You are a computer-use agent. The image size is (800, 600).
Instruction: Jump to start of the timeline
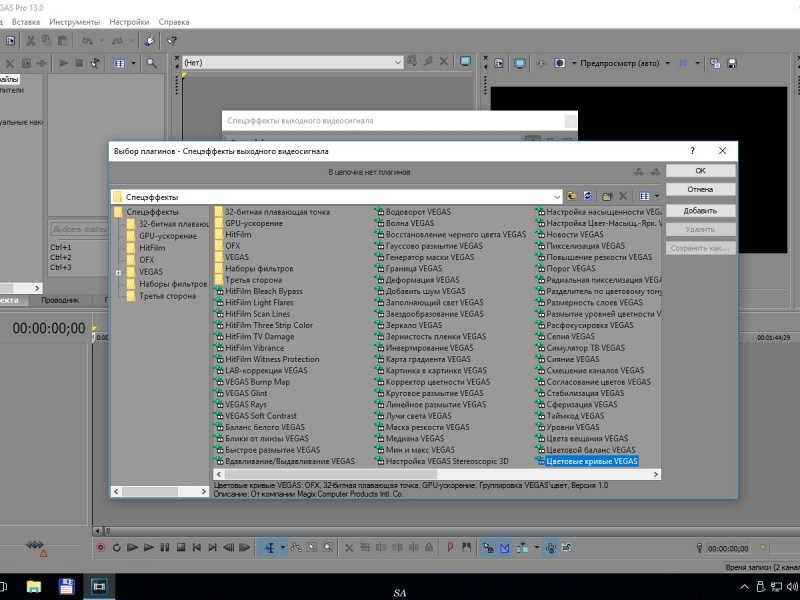click(196, 547)
